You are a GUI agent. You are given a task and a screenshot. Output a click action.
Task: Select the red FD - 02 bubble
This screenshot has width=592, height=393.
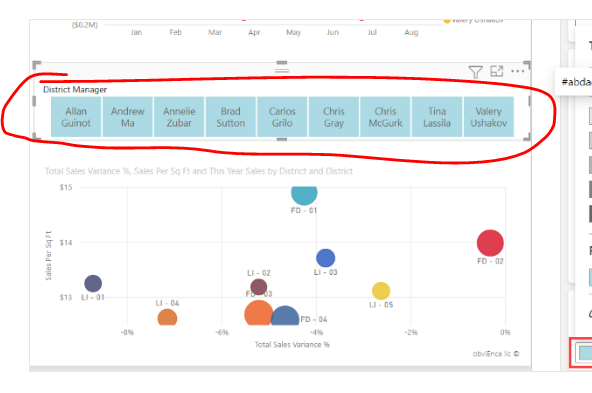click(x=490, y=243)
